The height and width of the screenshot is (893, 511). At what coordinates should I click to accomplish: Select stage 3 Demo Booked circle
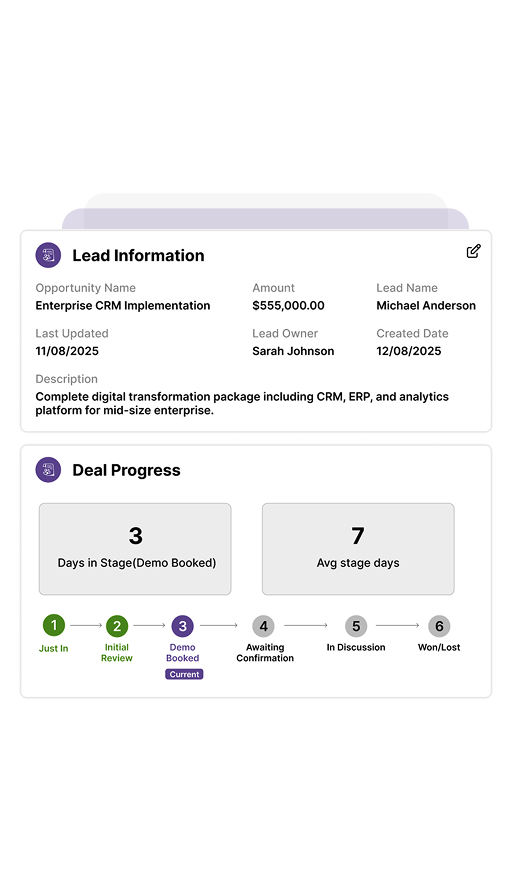183,626
